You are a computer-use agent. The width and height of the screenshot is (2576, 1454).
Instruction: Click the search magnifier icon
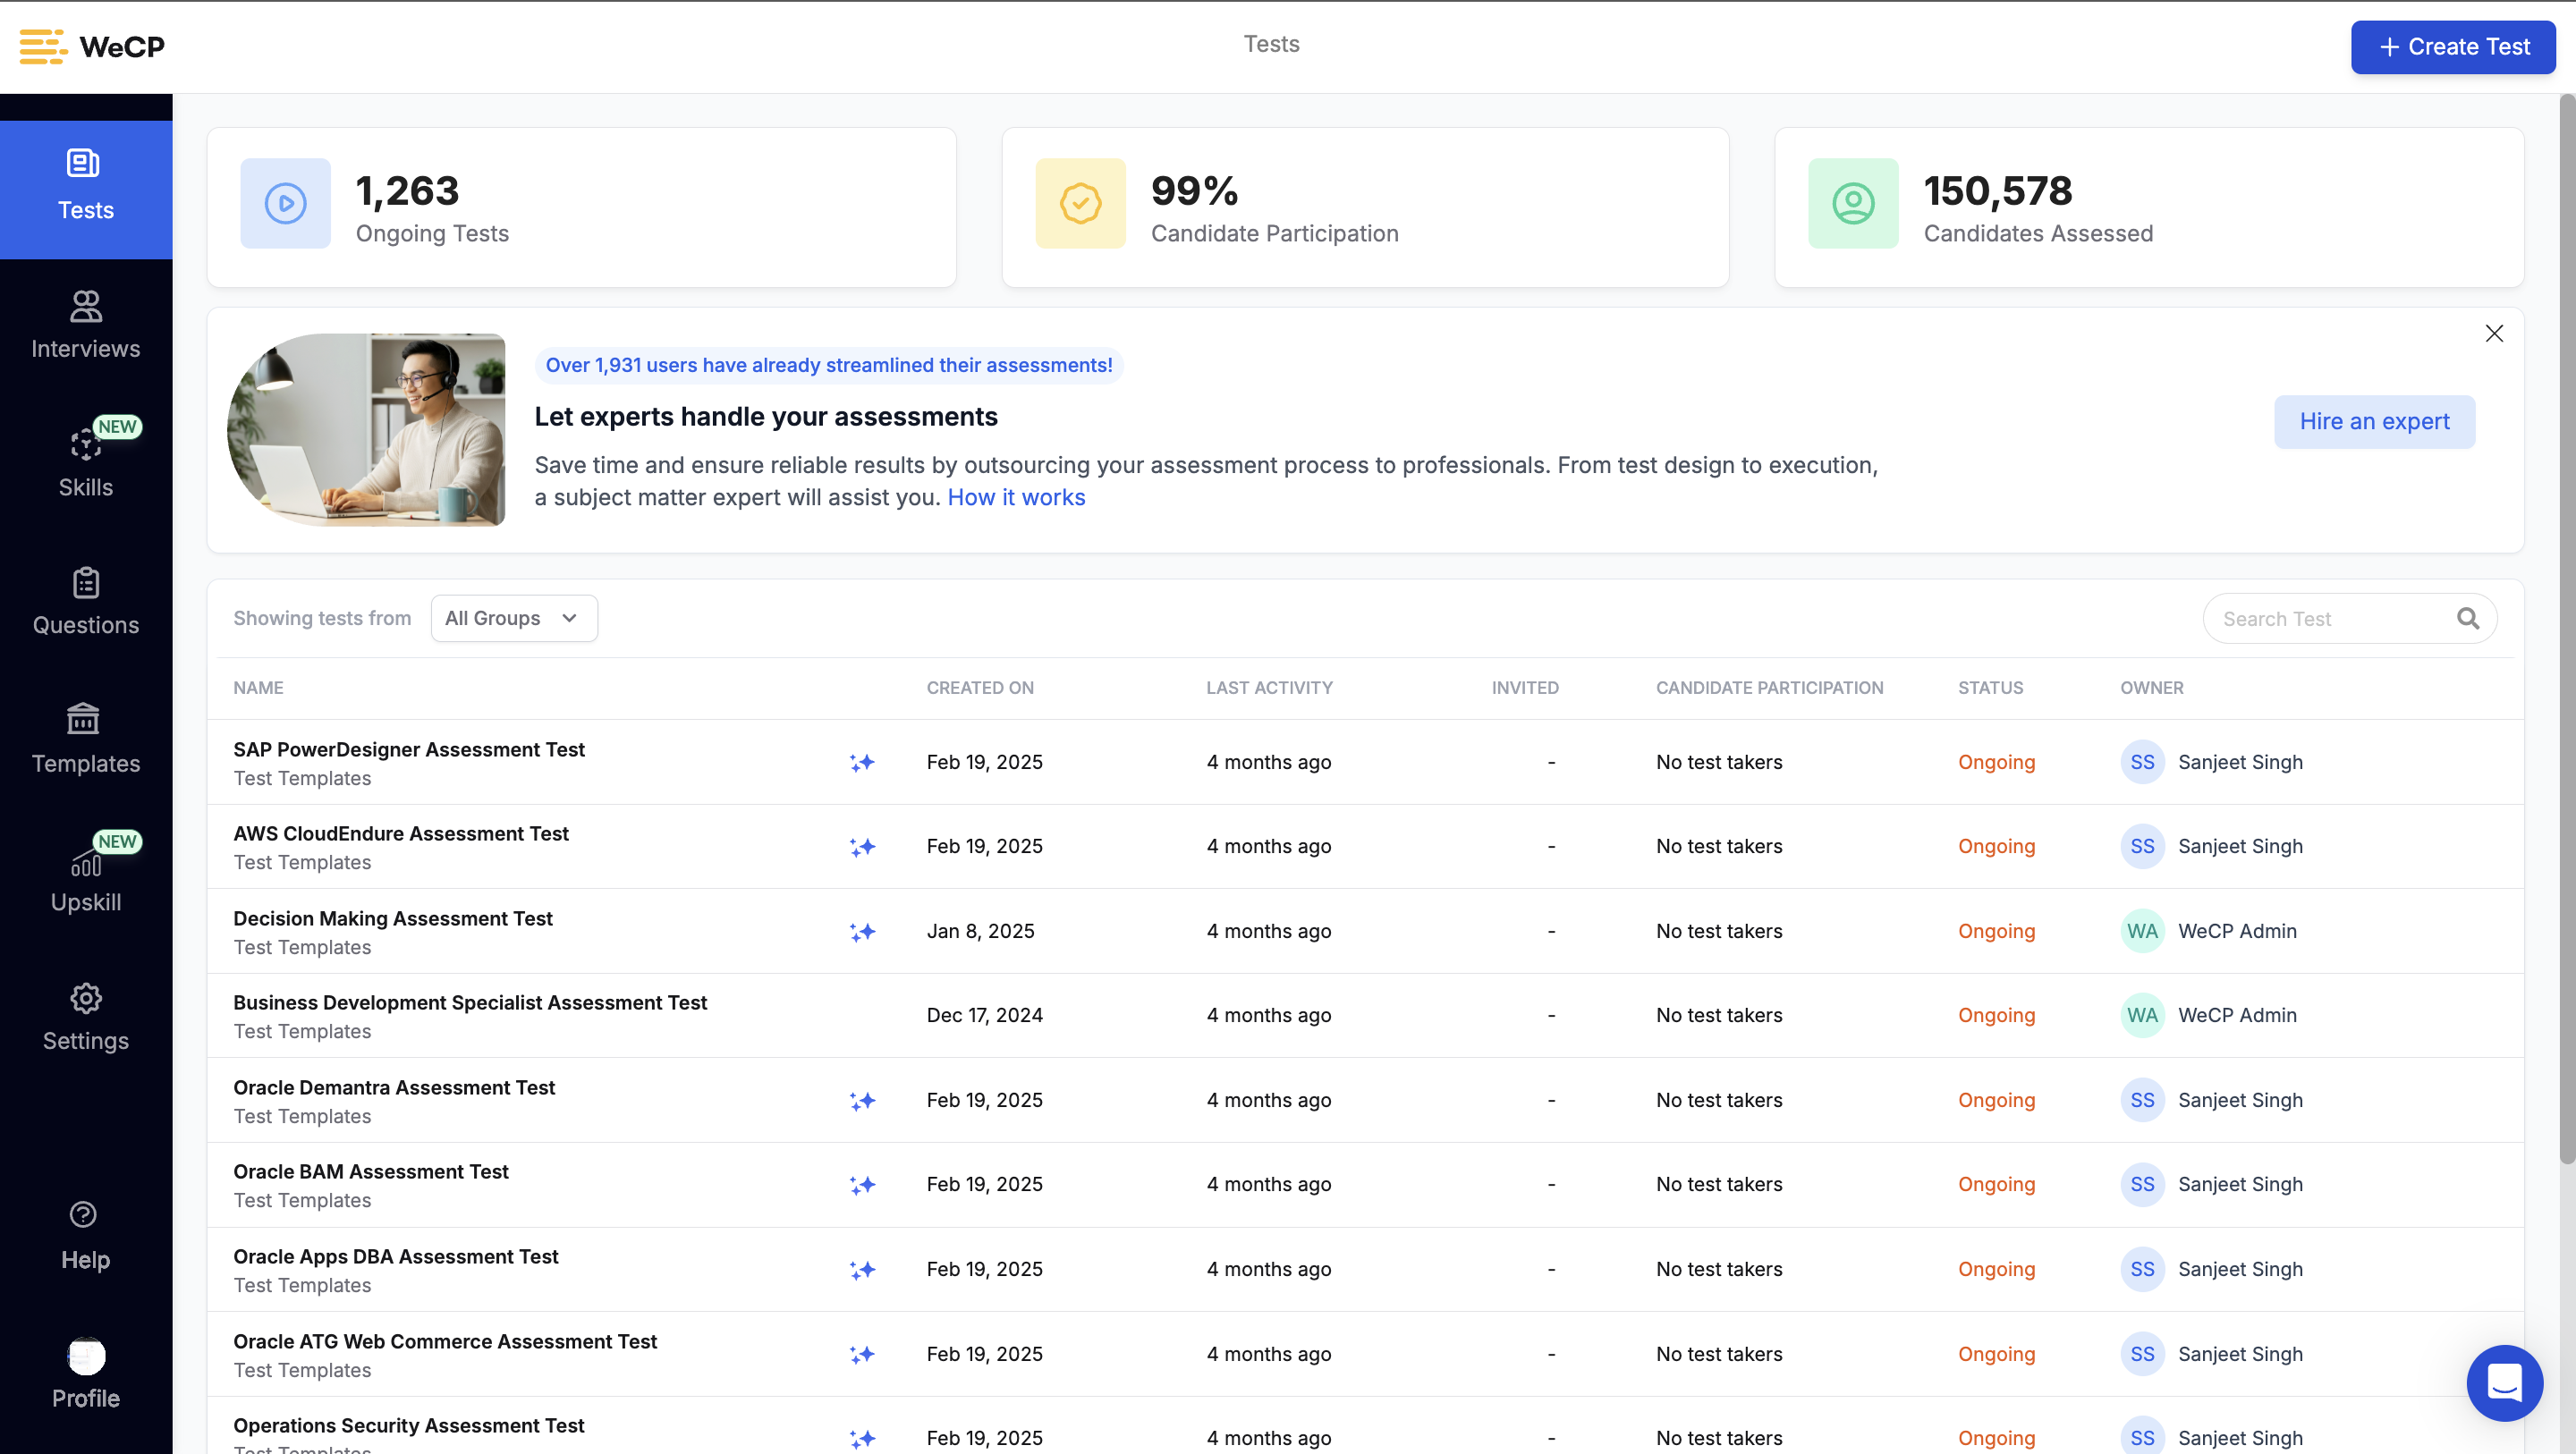(2467, 619)
